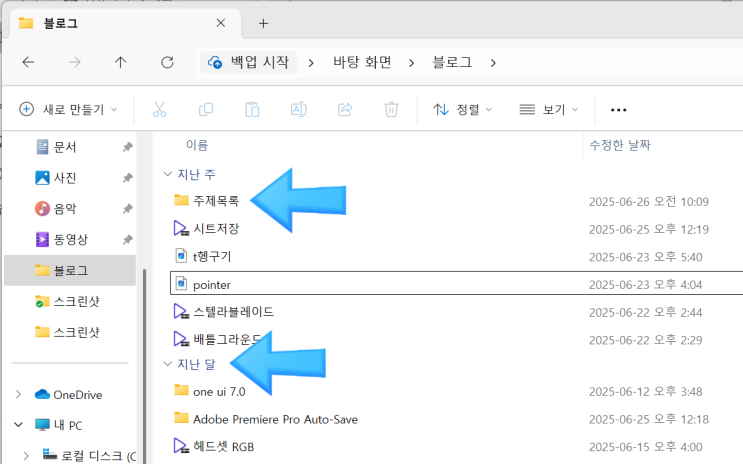
Task: Open 스크린샷 folder with green check
Action: pyautogui.click(x=68, y=301)
